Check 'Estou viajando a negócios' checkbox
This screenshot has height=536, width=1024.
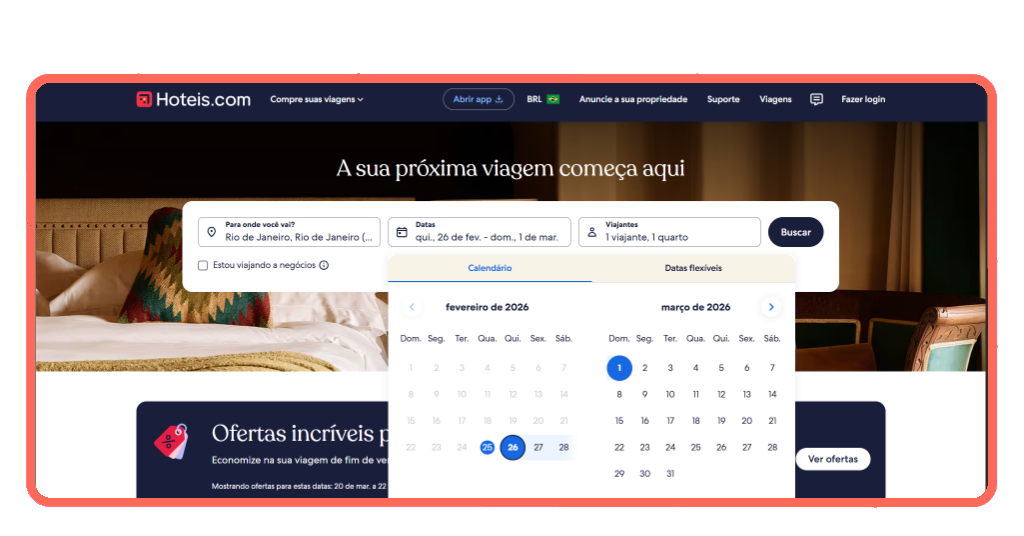(x=203, y=265)
